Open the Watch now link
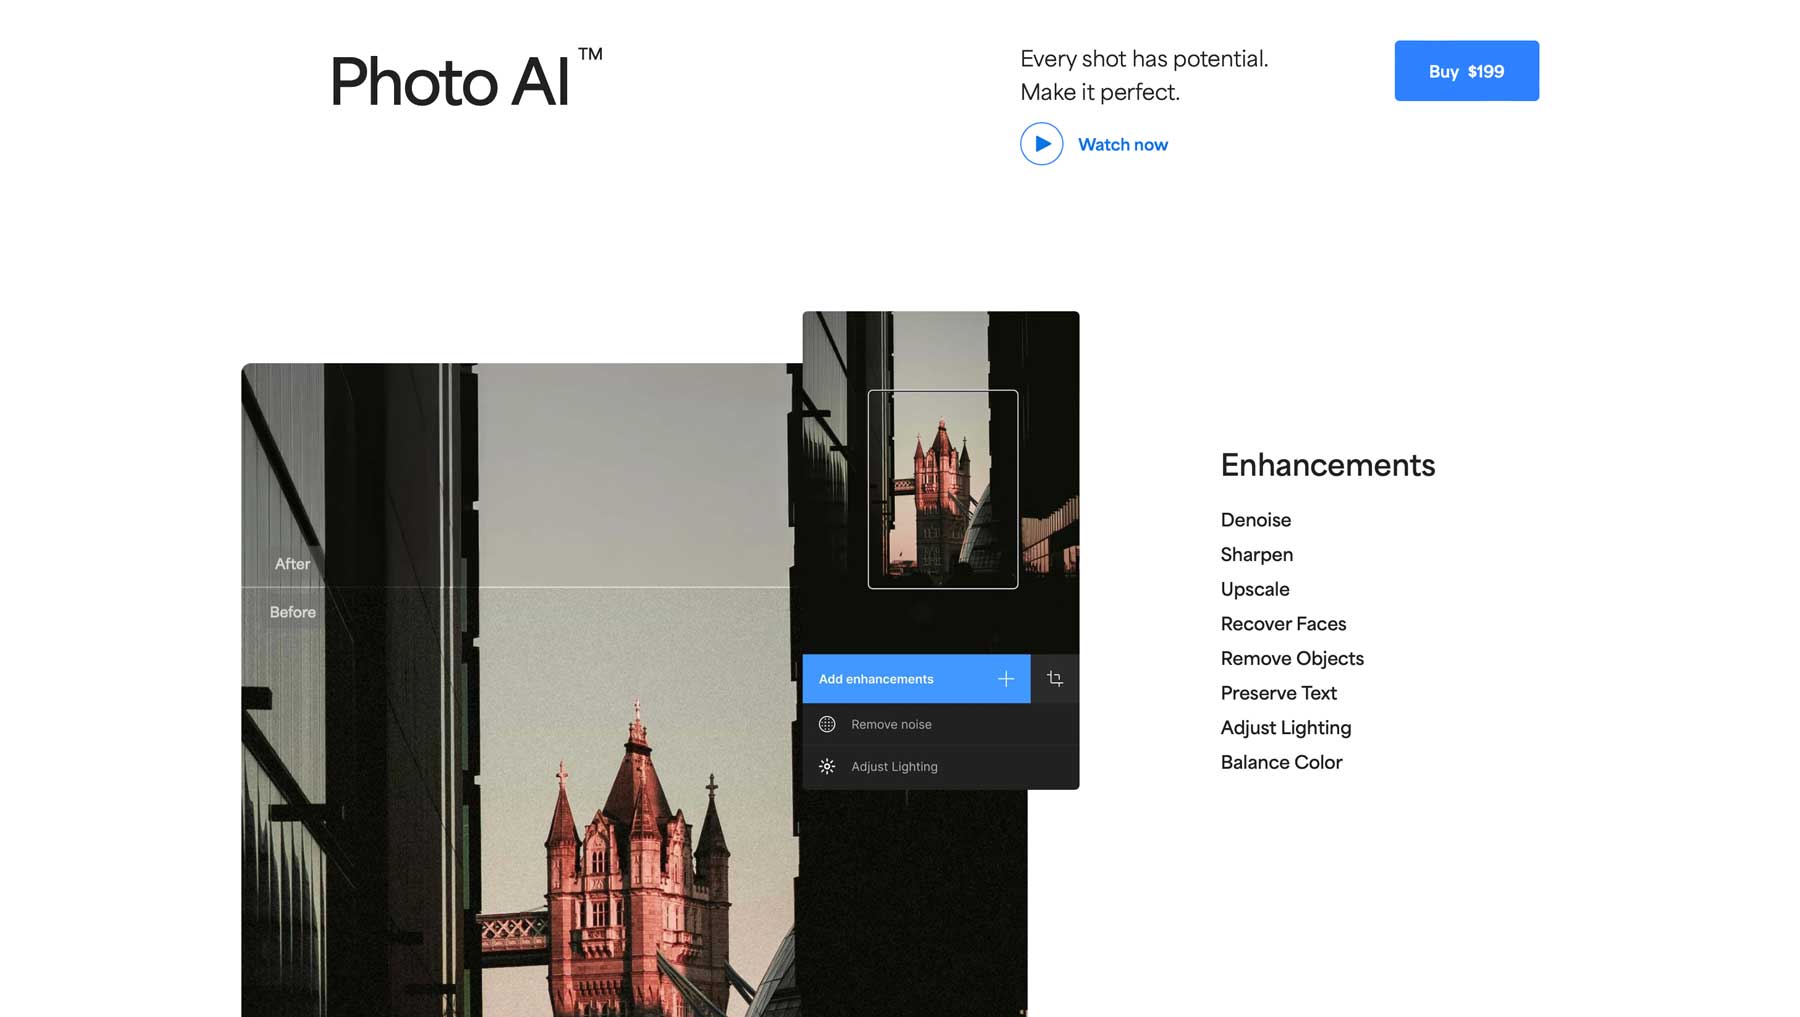This screenshot has width=1800, height=1017. (x=1122, y=144)
